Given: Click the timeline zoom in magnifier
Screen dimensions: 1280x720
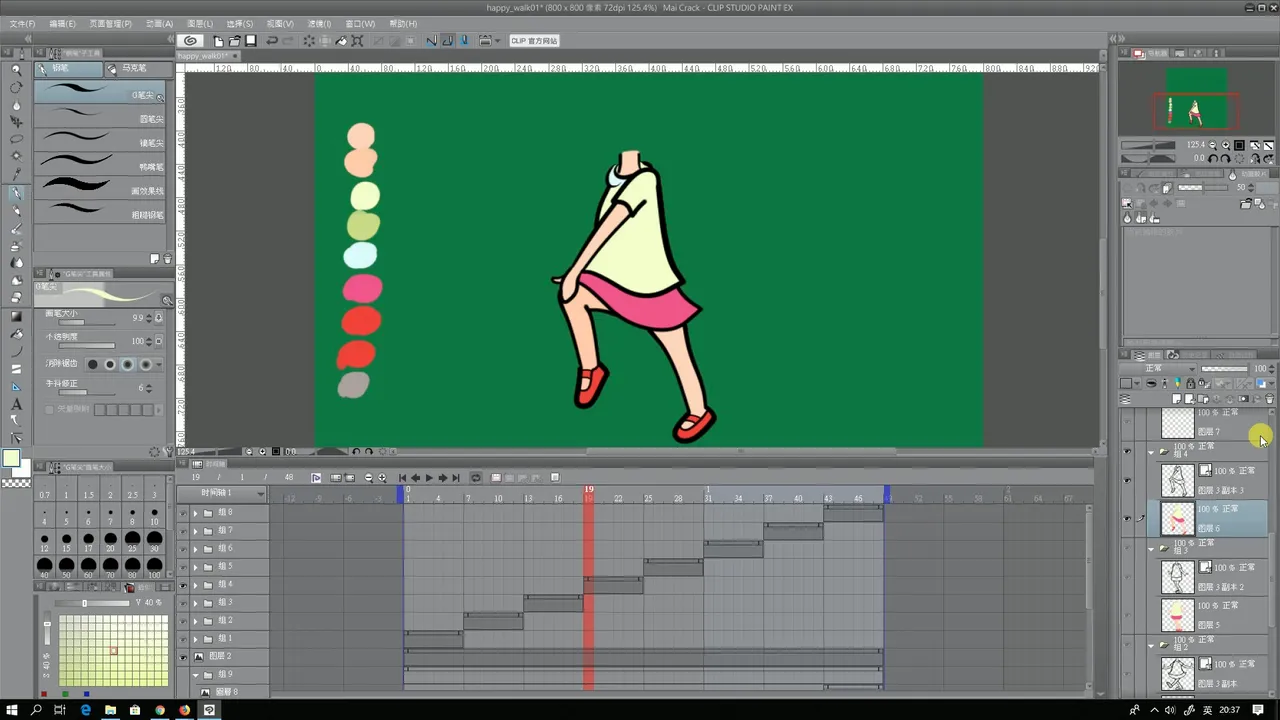Looking at the screenshot, I should coord(382,478).
